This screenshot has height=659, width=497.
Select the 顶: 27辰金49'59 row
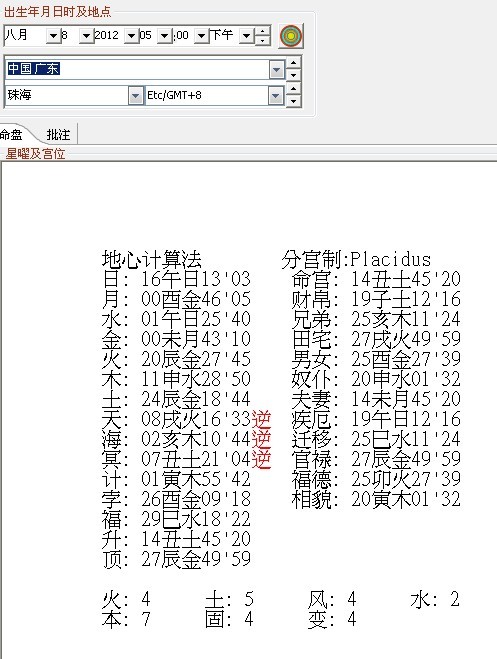[176, 559]
